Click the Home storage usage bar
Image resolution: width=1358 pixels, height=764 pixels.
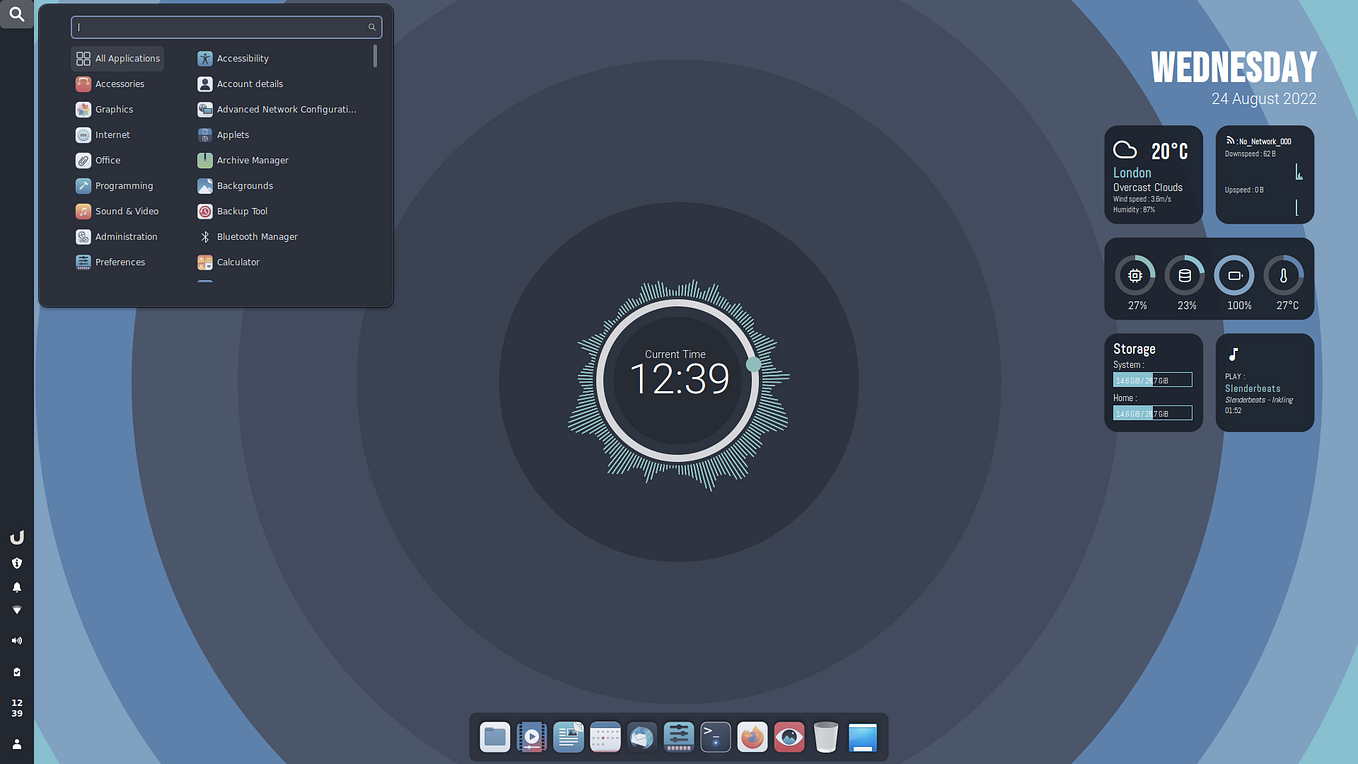(x=1152, y=412)
